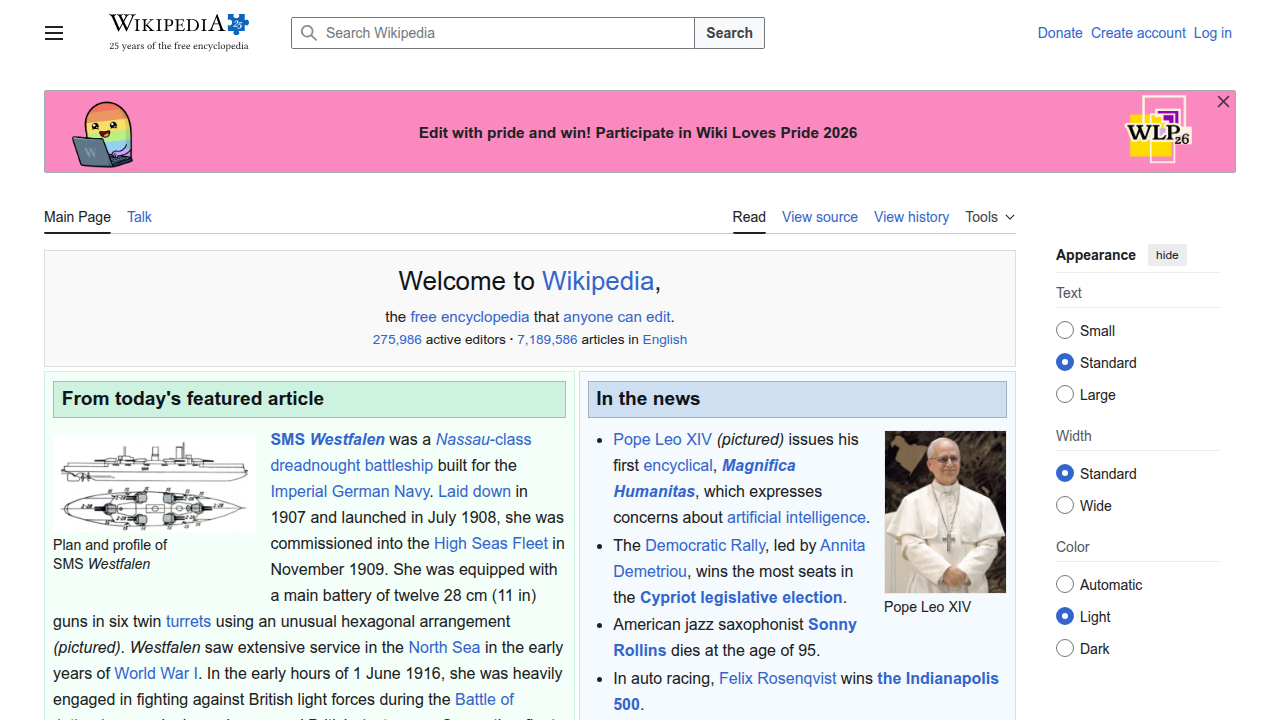The height and width of the screenshot is (720, 1280).
Task: Open the Cypriot legislative election link
Action: [x=741, y=597]
